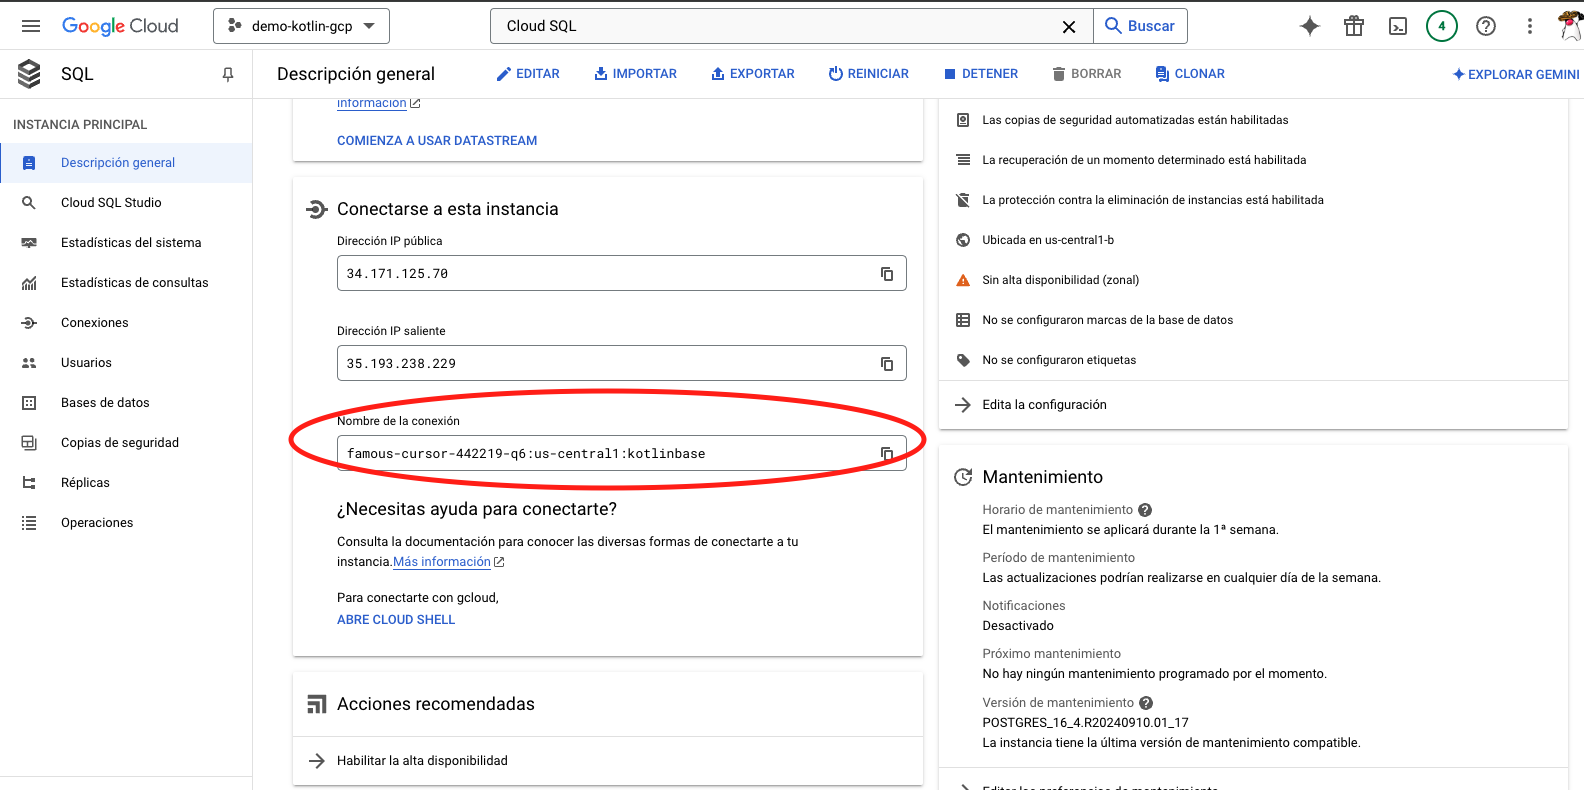The height and width of the screenshot is (790, 1584).
Task: Activate Cloud Shell terminal icon
Action: click(x=1398, y=26)
